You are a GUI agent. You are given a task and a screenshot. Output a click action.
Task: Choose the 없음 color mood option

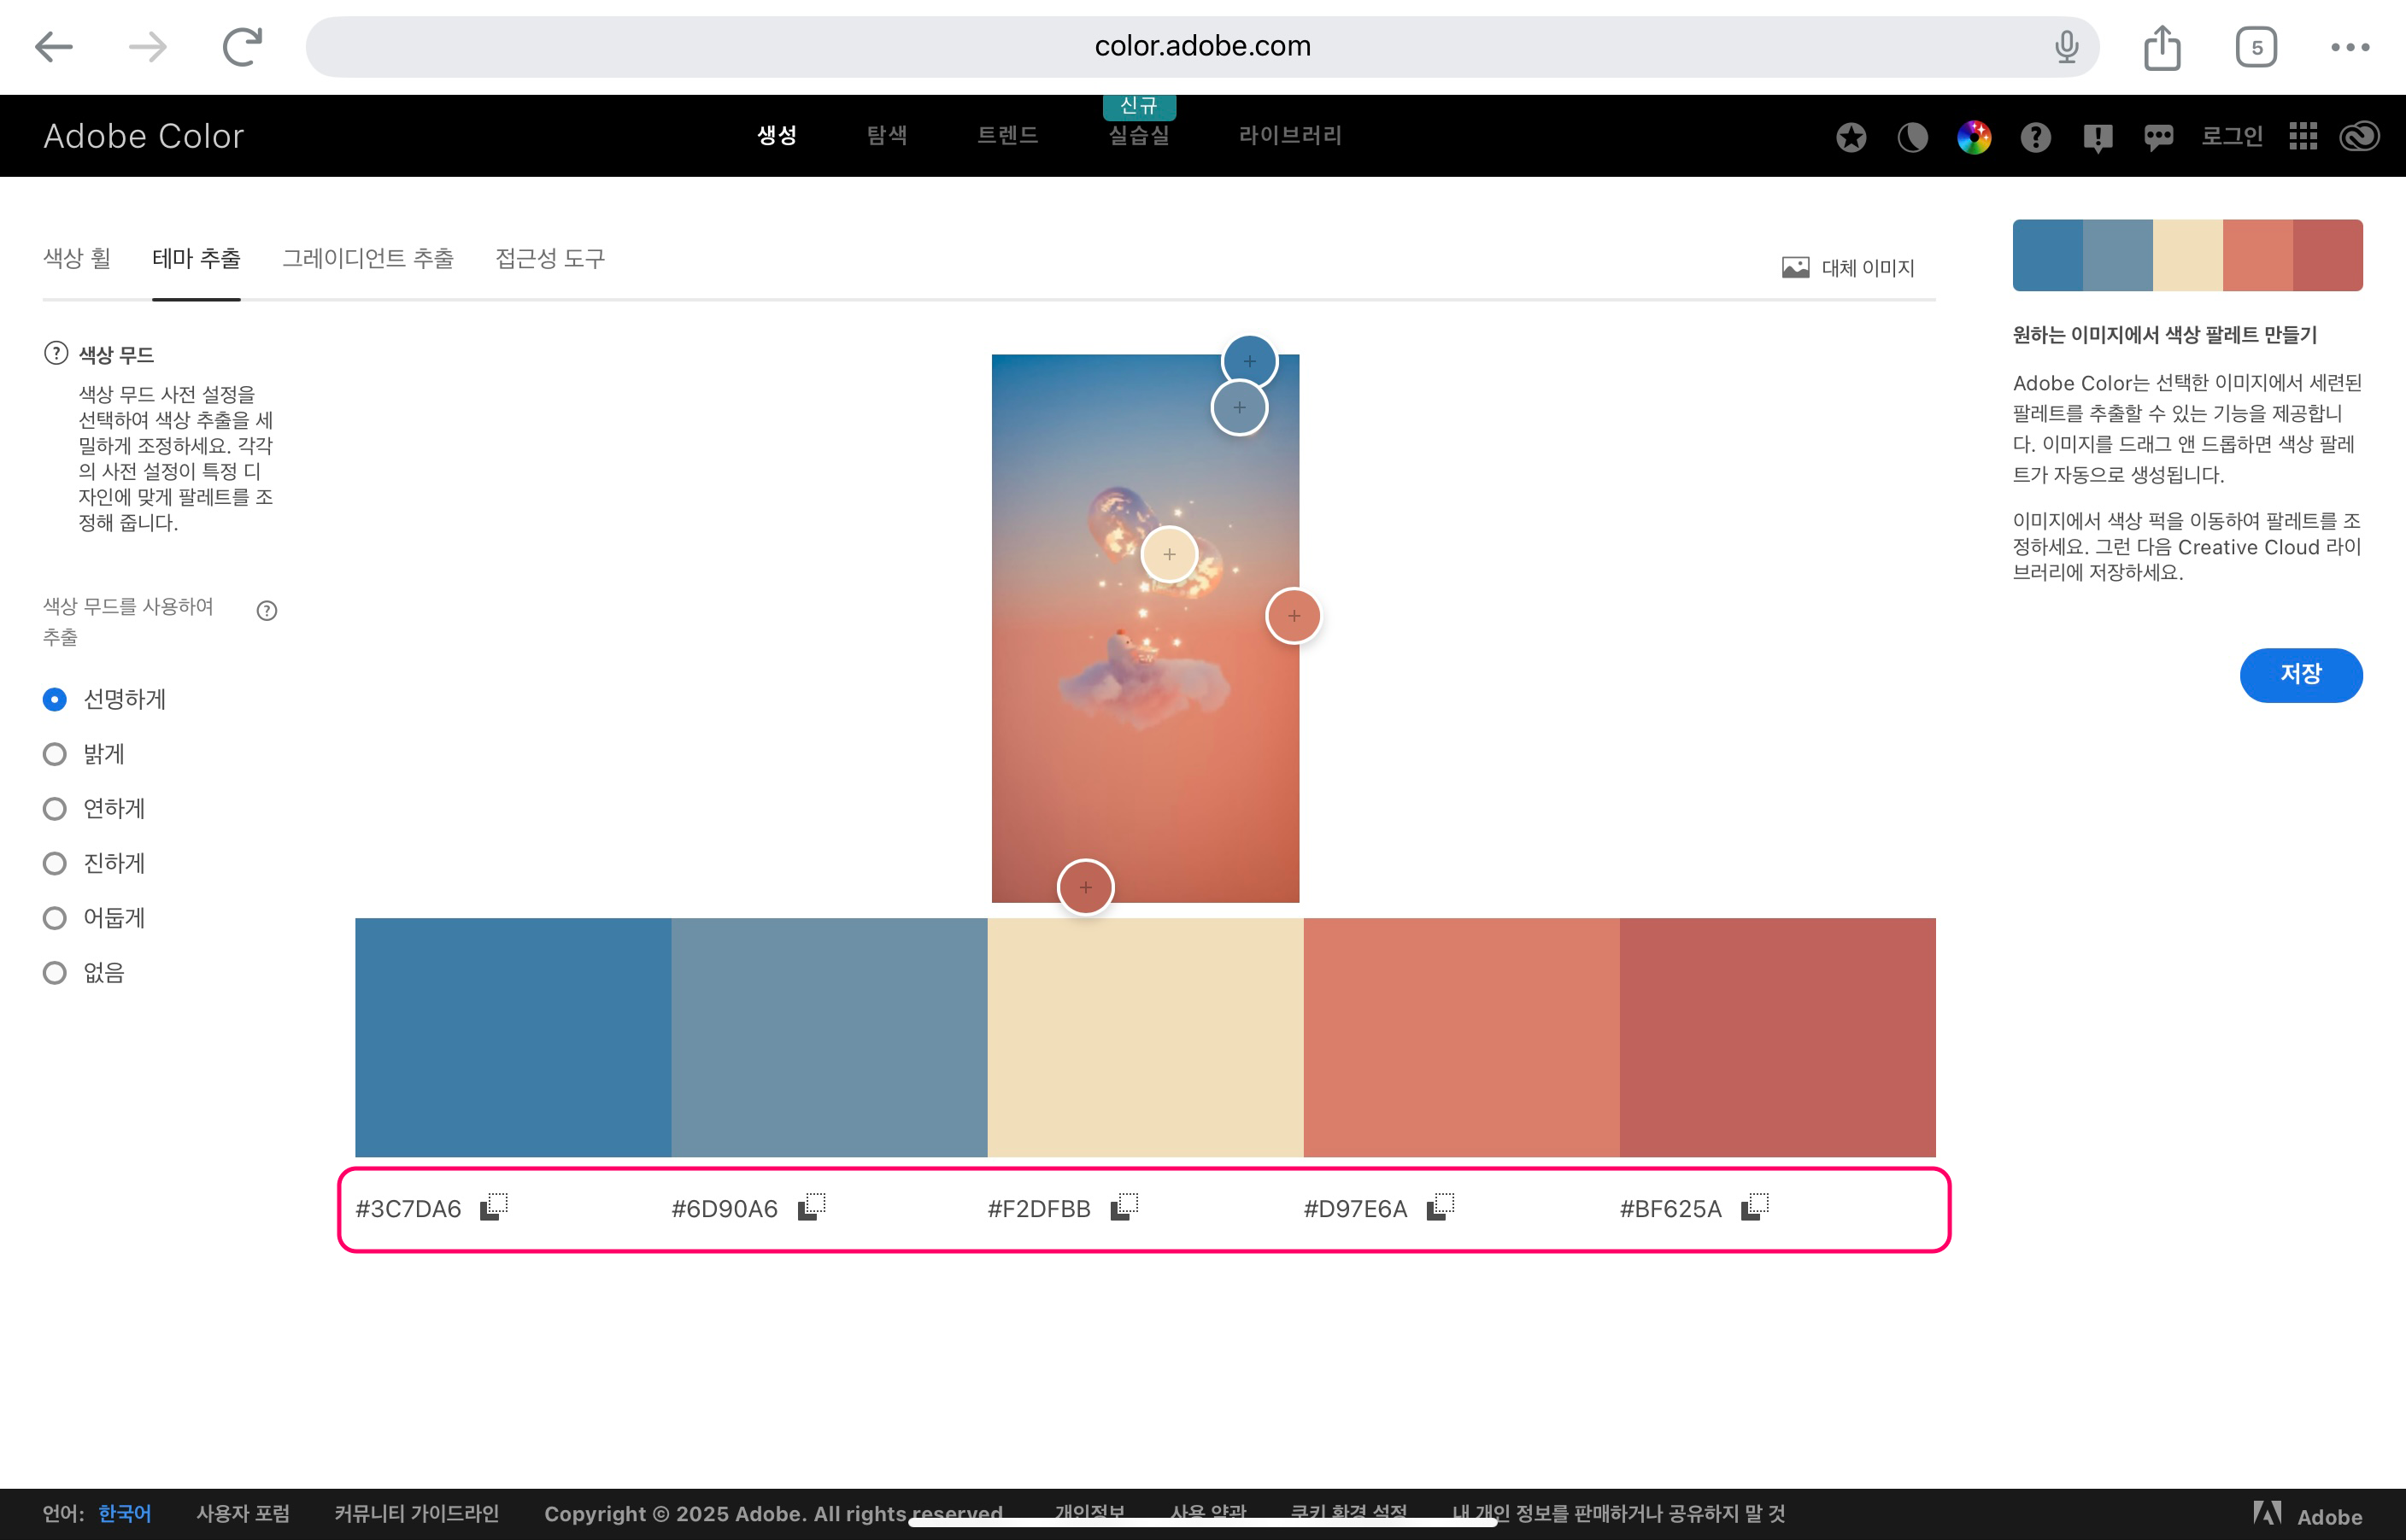(x=55, y=973)
